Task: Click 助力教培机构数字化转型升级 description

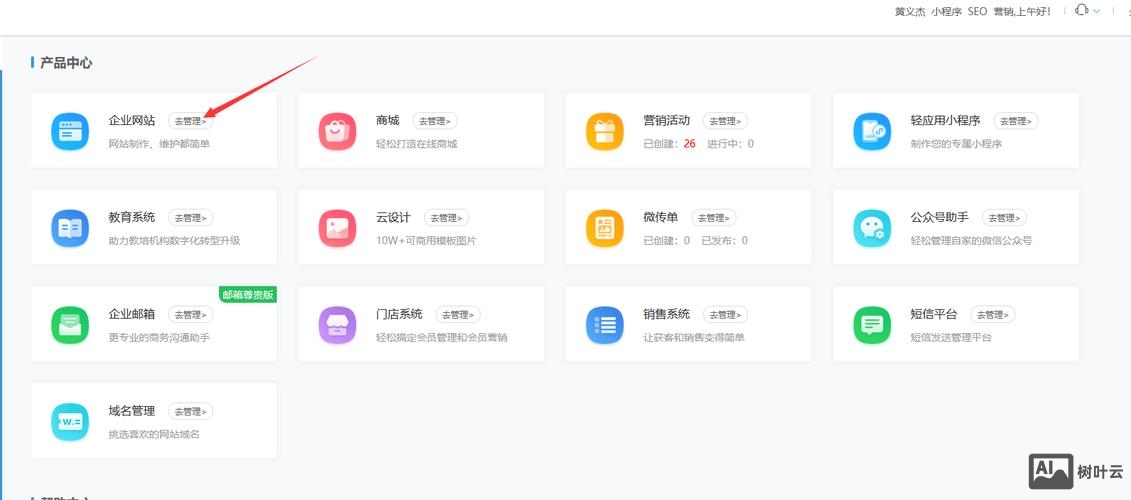Action: [174, 240]
